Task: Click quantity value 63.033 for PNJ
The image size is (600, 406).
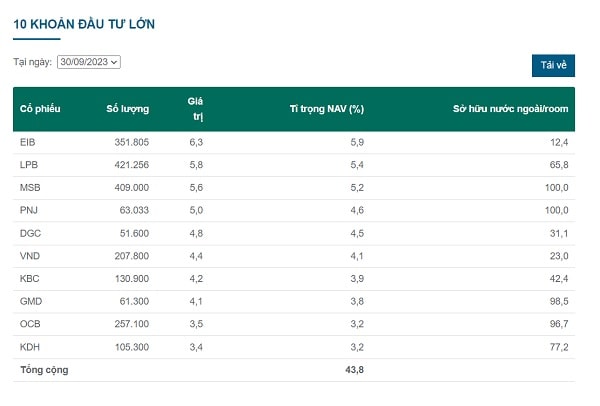Action: (134, 210)
